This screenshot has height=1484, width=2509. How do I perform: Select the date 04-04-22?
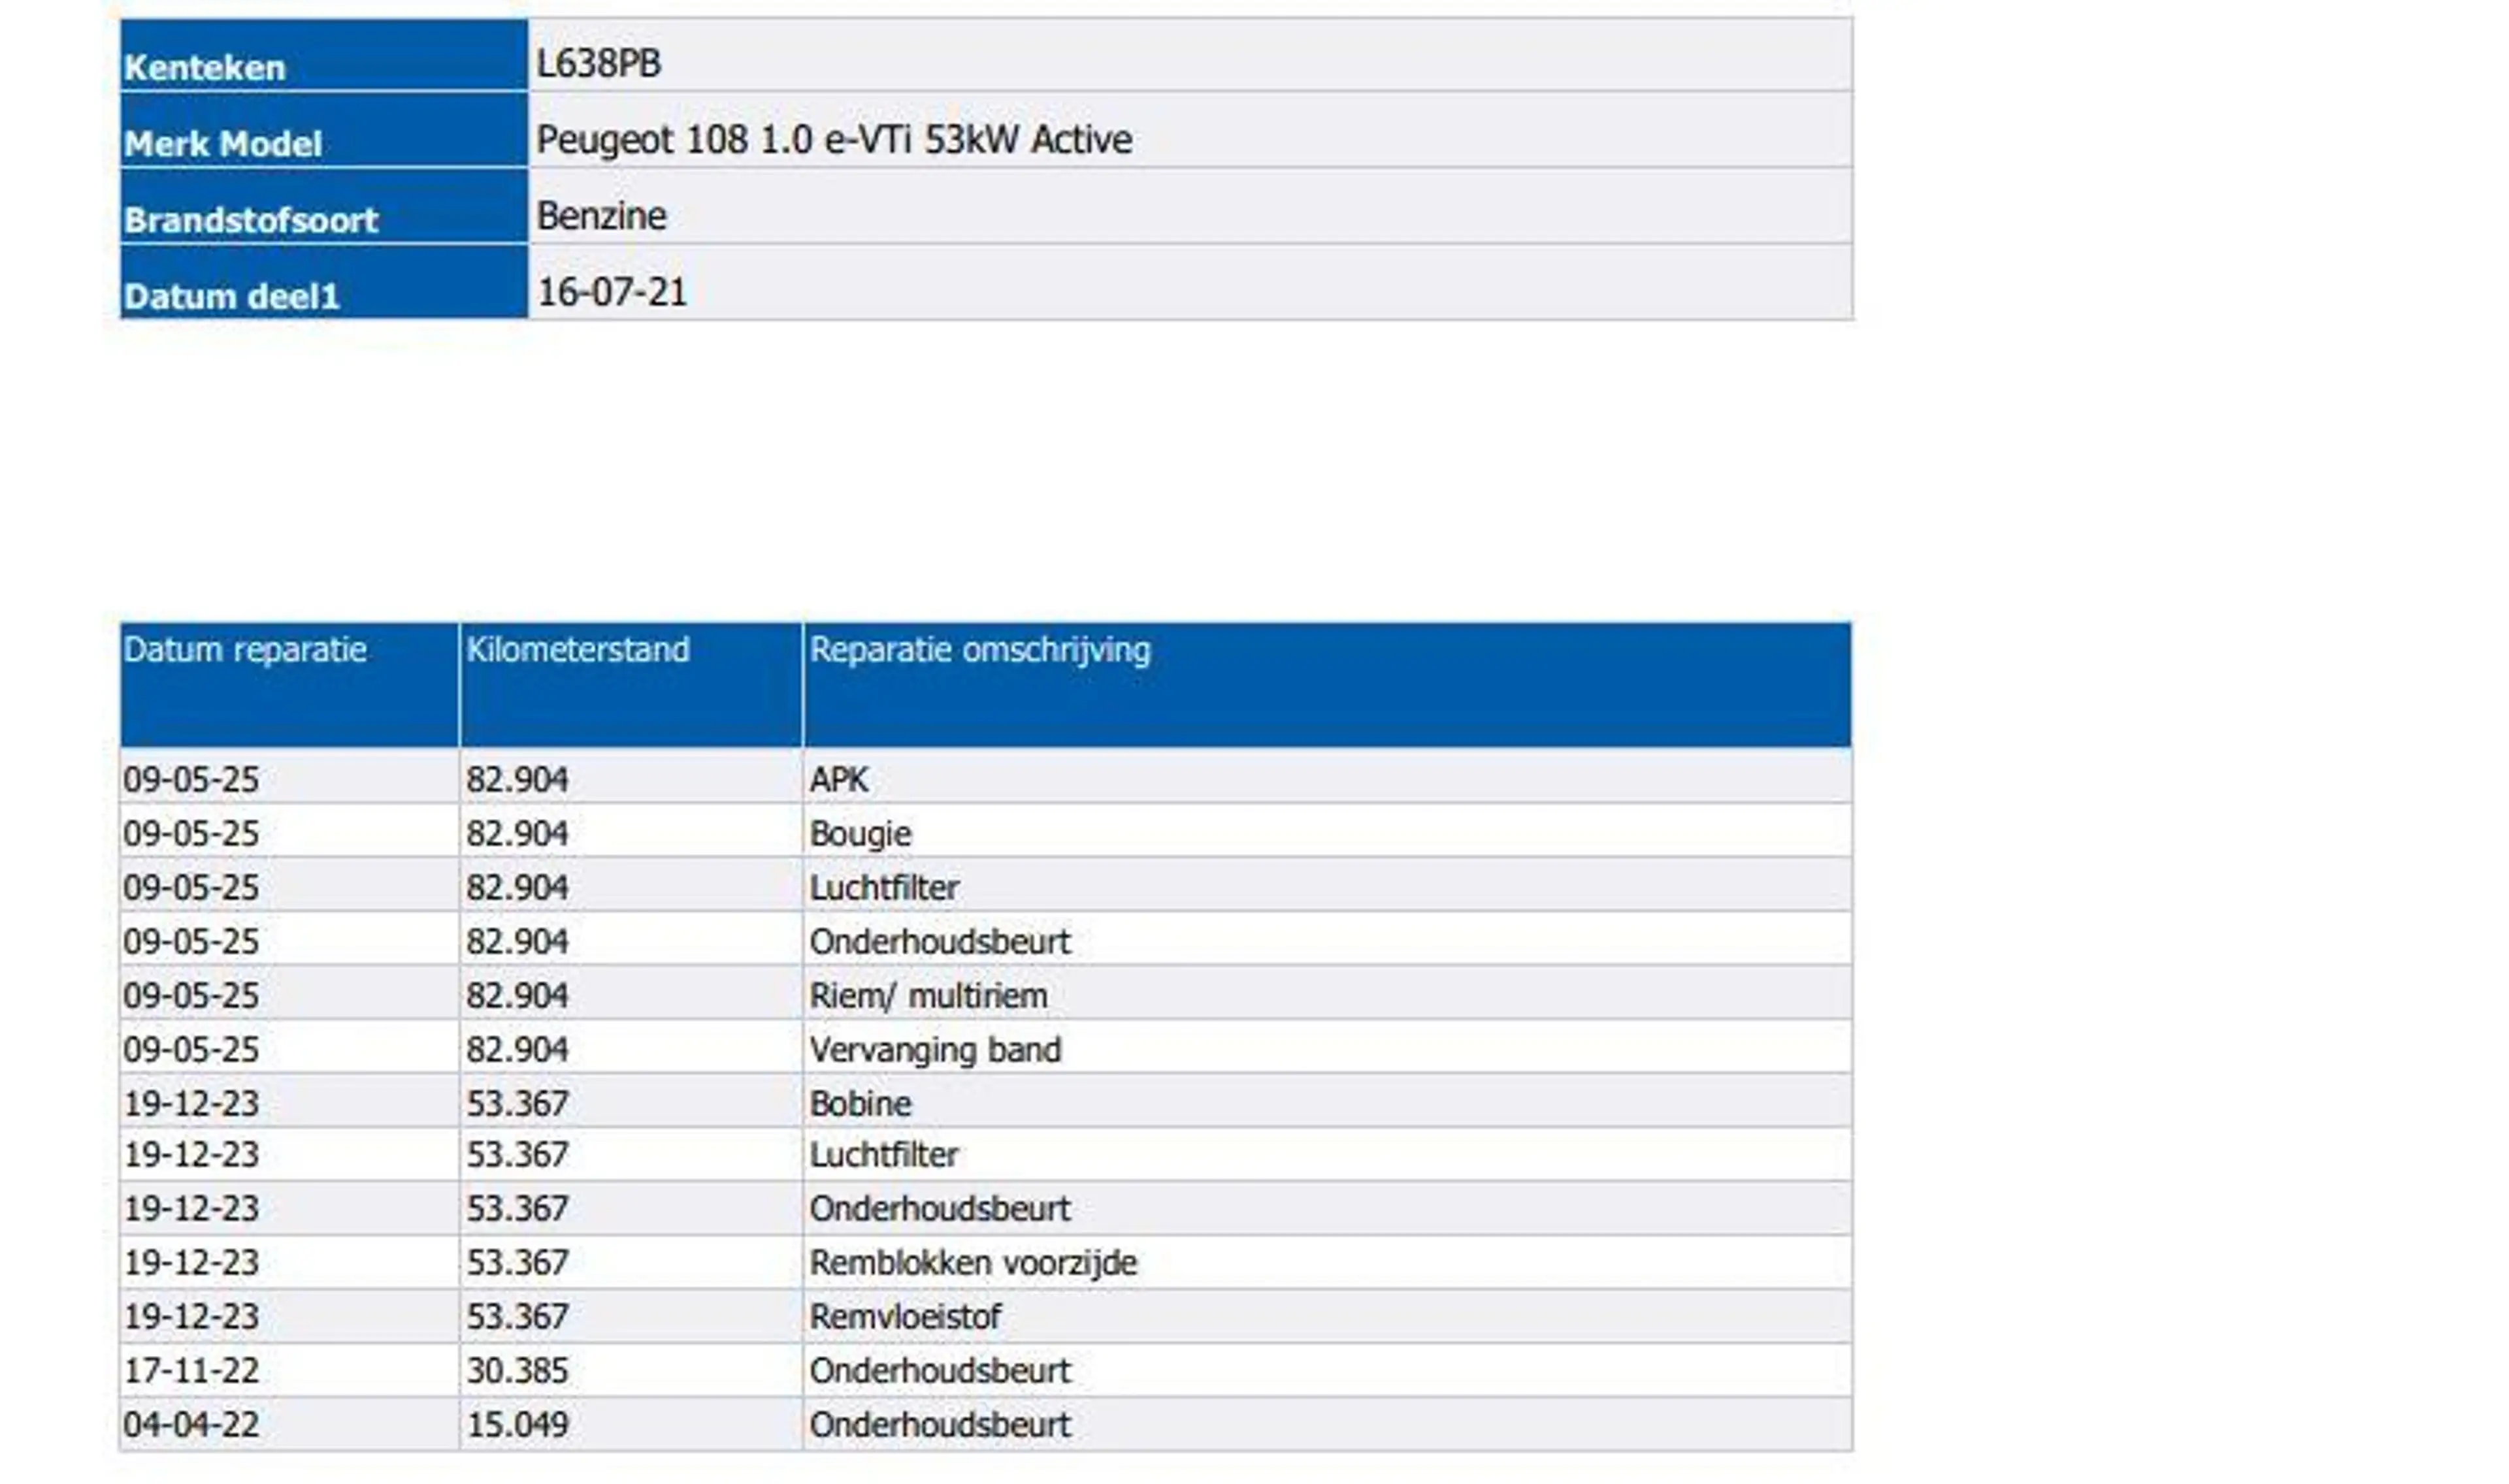tap(191, 1424)
